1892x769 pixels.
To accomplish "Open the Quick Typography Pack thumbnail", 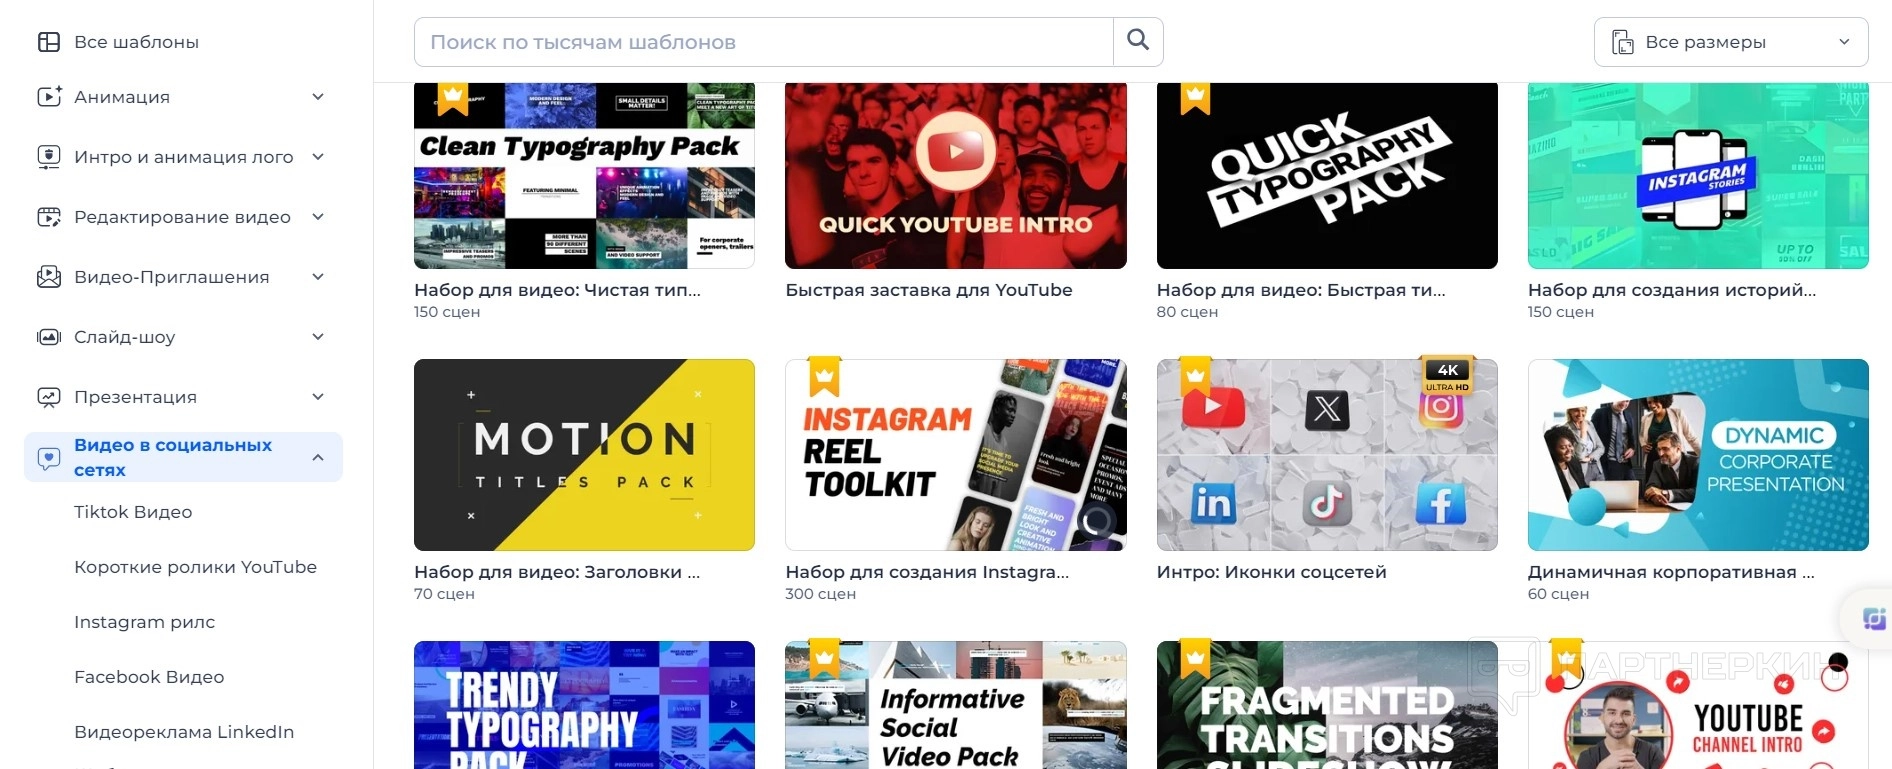I will [1327, 176].
